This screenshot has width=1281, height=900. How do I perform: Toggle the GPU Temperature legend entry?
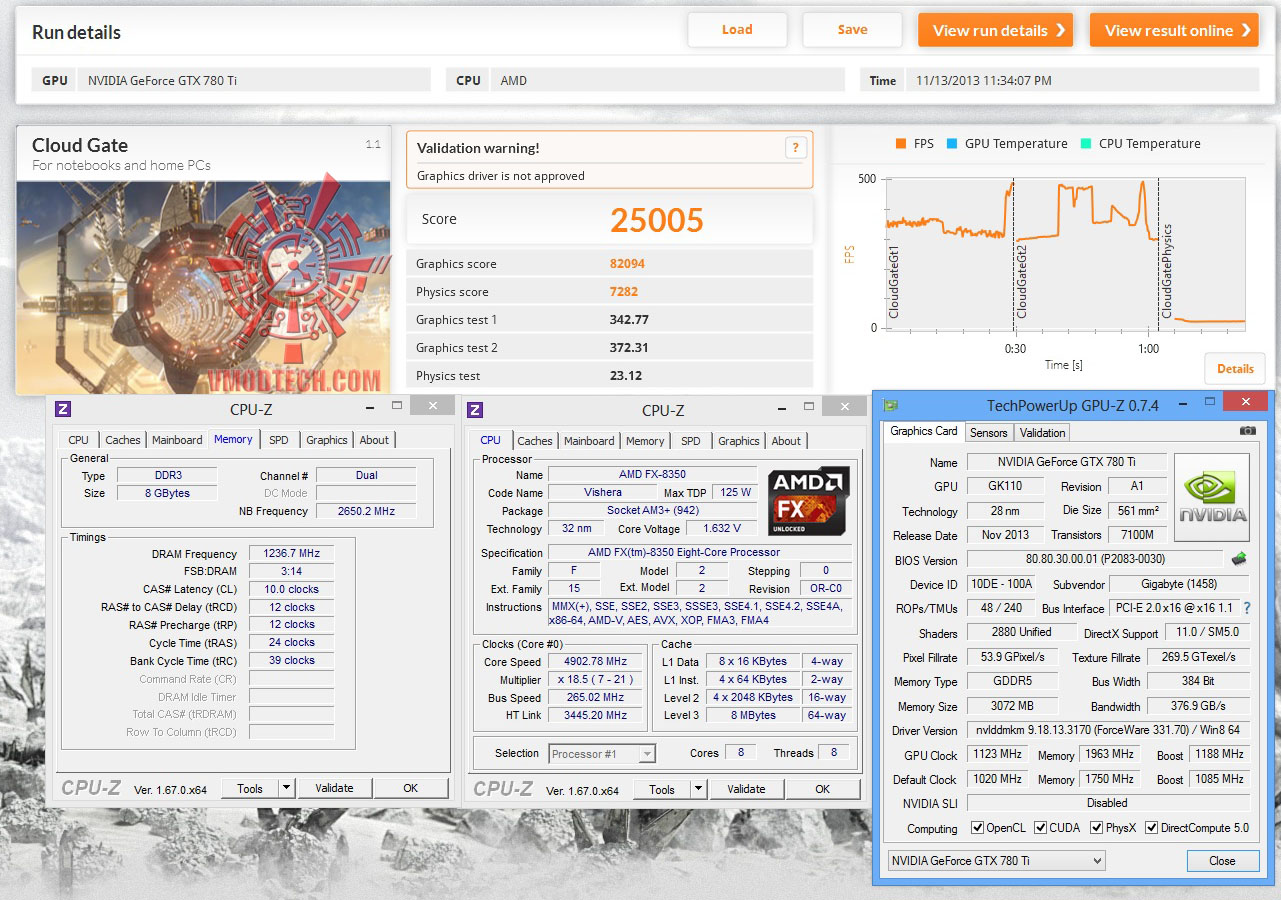point(1006,144)
